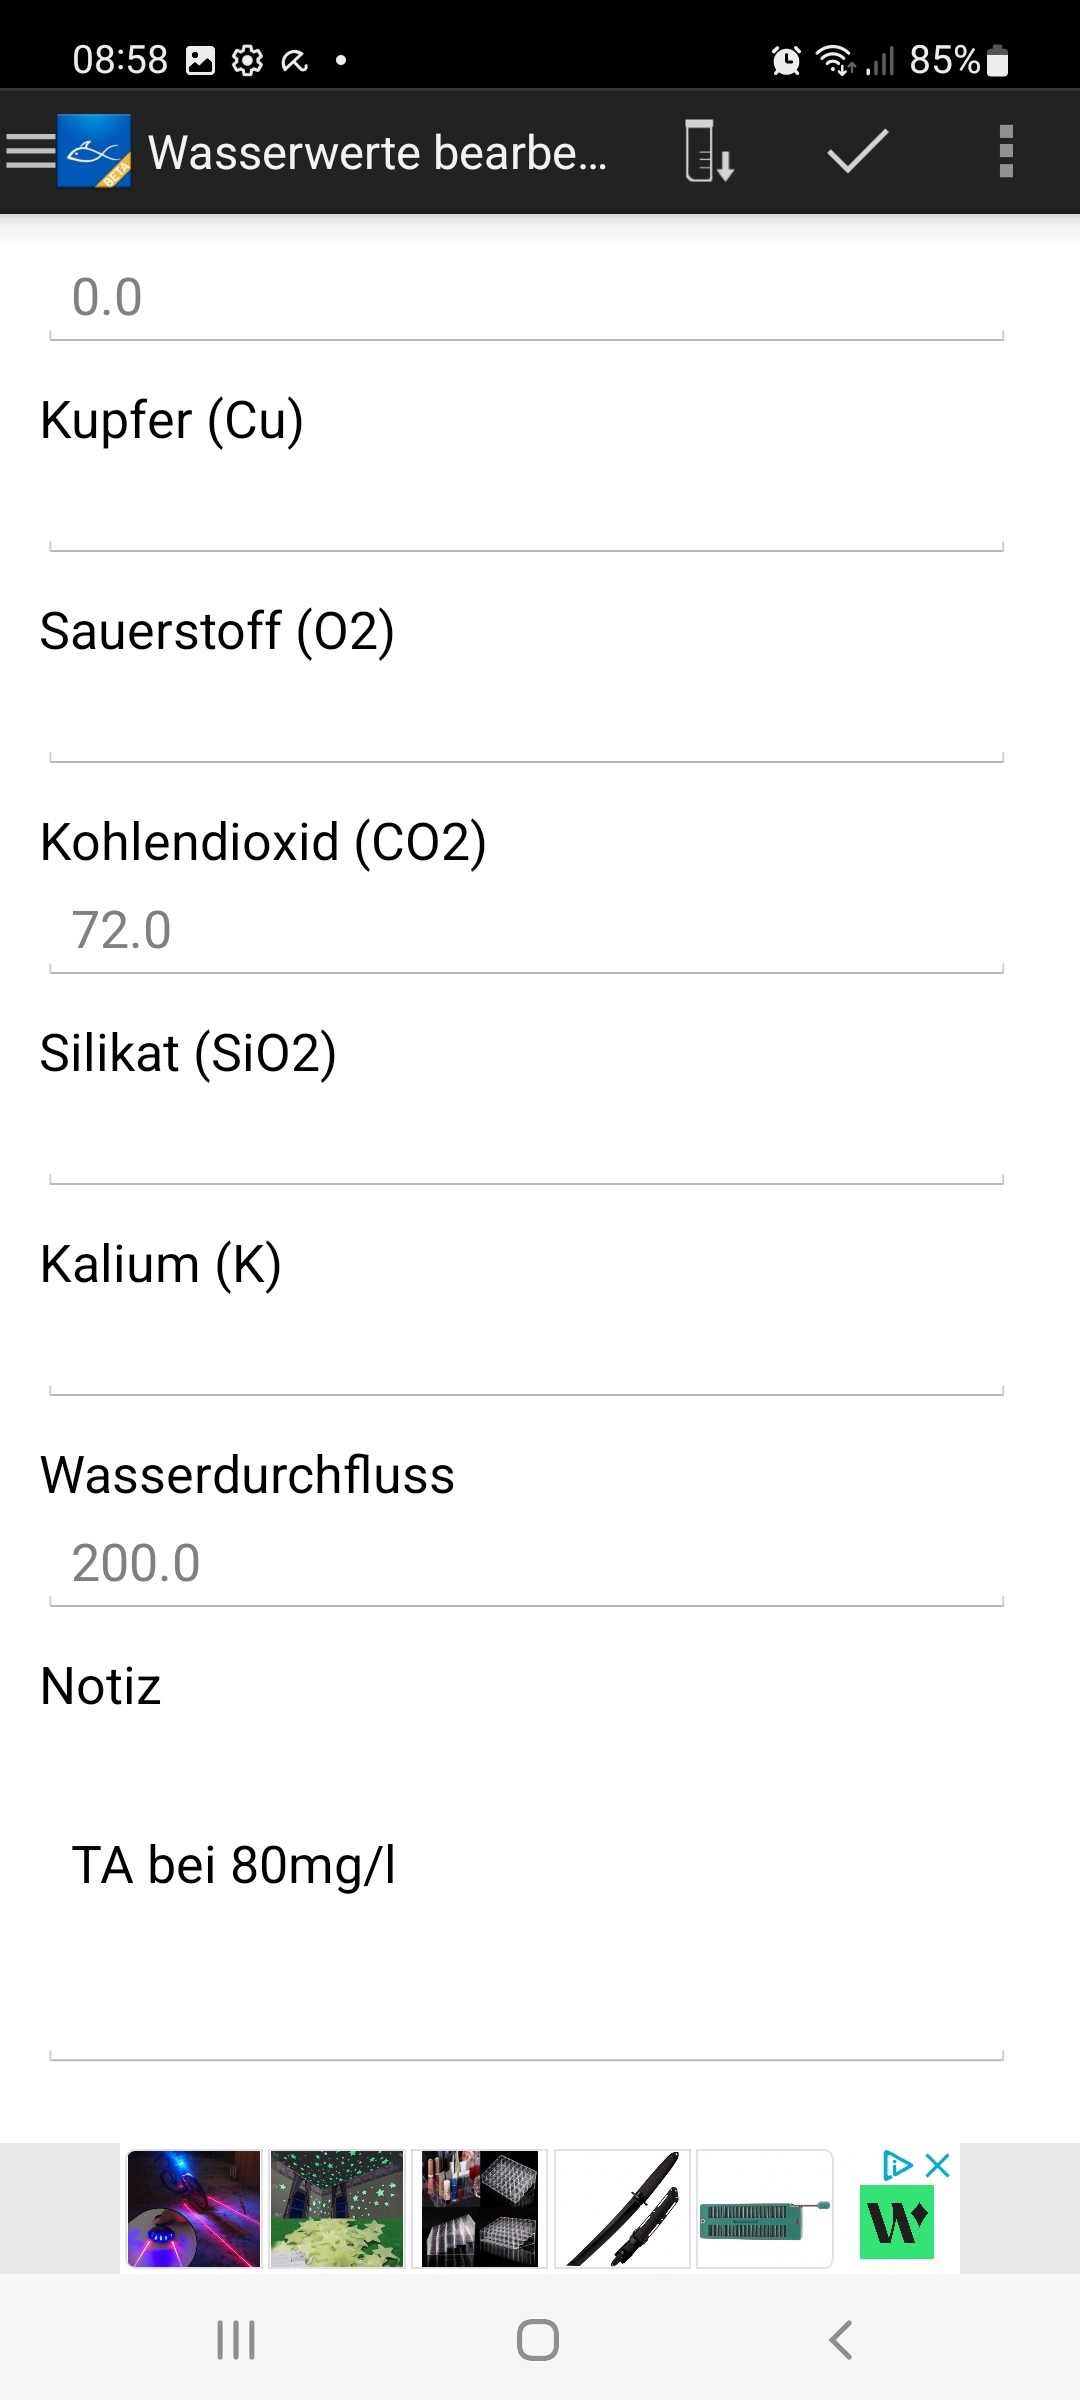Tap the Sauerstoff (O2) input field

tap(526, 721)
